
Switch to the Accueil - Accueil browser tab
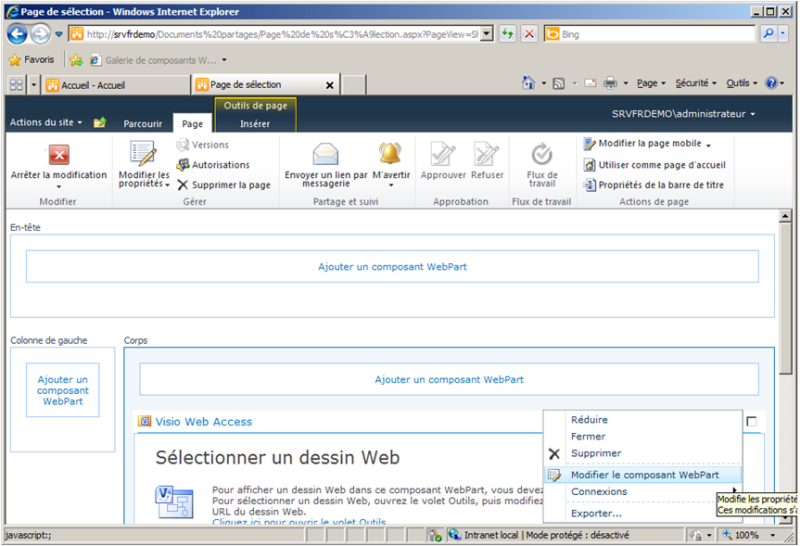116,85
